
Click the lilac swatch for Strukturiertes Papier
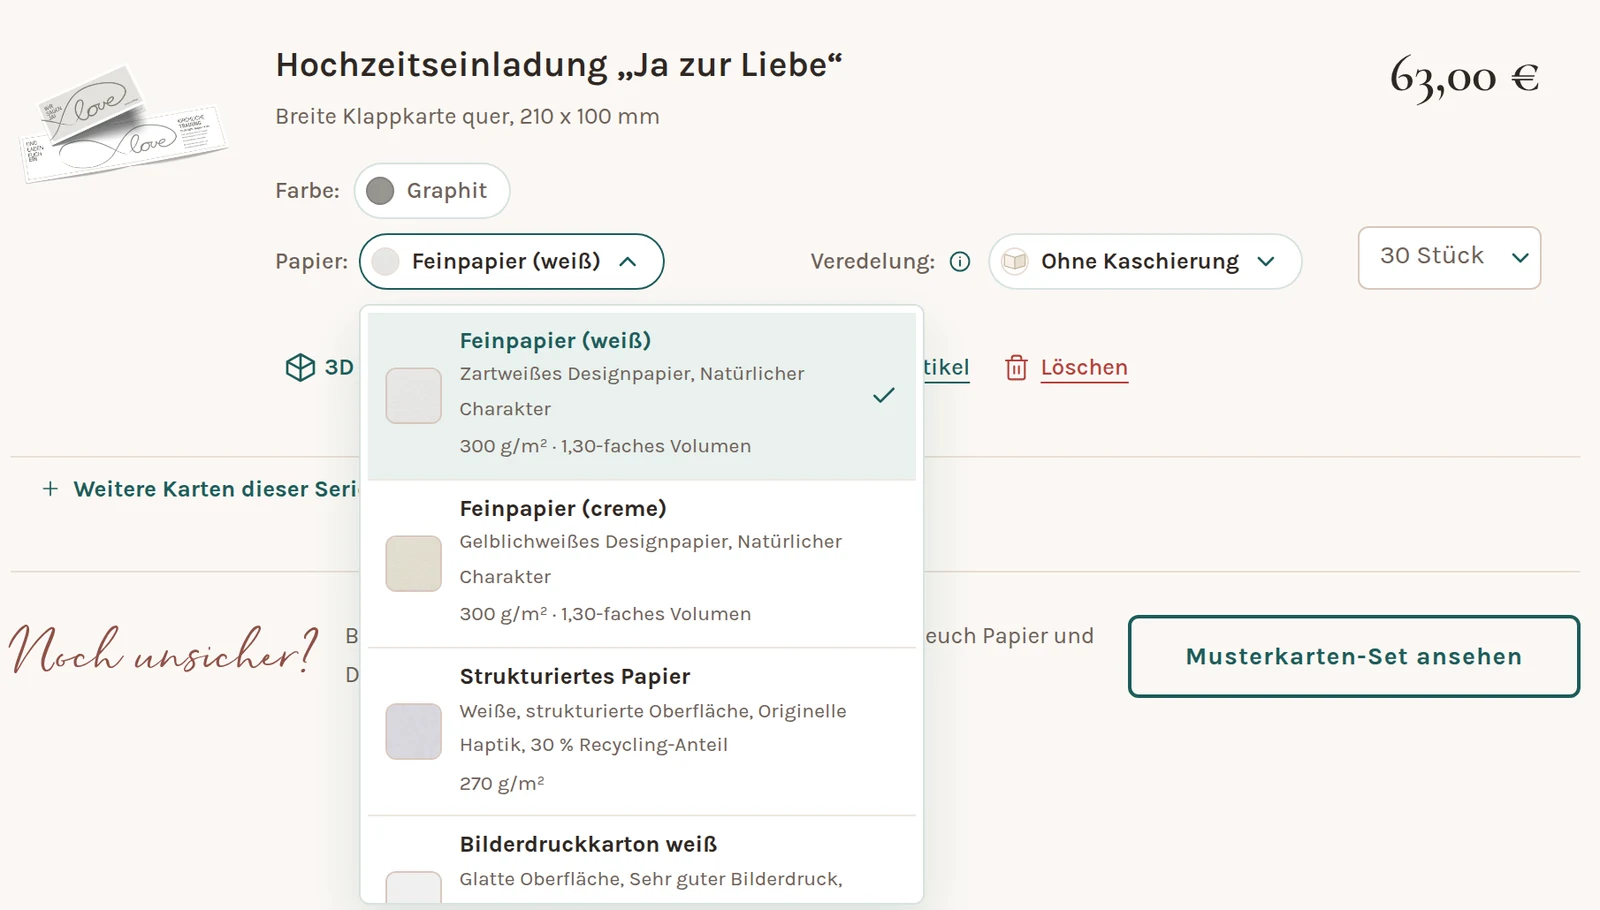click(413, 732)
